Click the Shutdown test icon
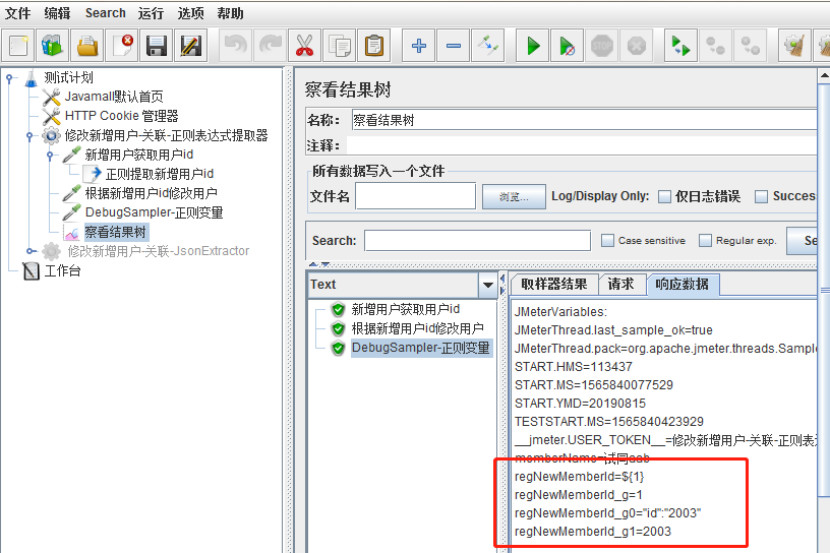The image size is (830, 553). pyautogui.click(x=636, y=46)
